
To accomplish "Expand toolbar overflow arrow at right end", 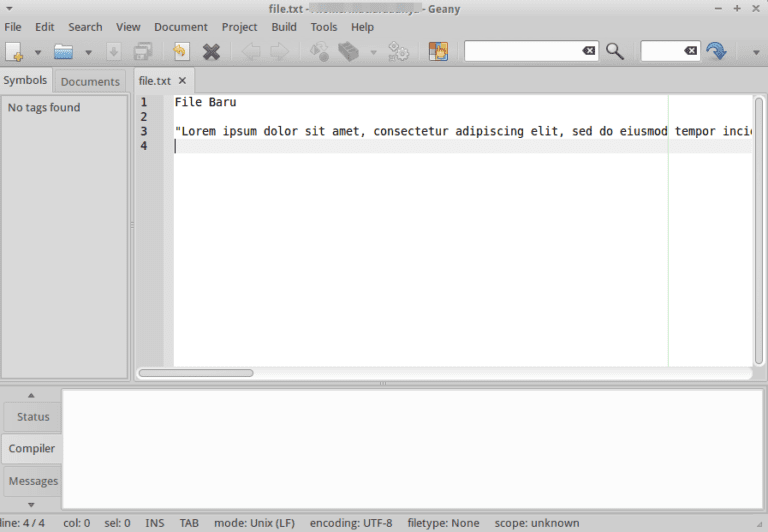I will [x=756, y=52].
